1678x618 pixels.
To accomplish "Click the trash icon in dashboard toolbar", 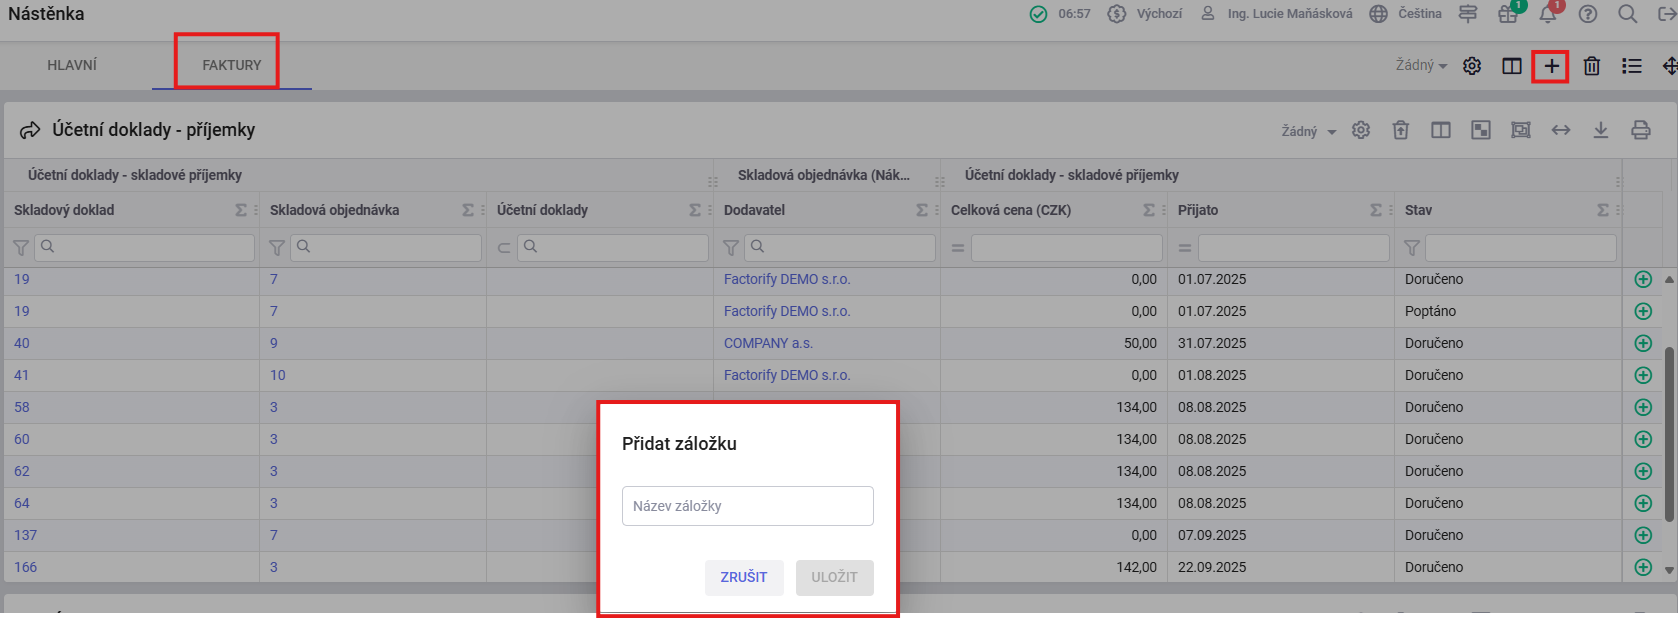I will pyautogui.click(x=1591, y=66).
